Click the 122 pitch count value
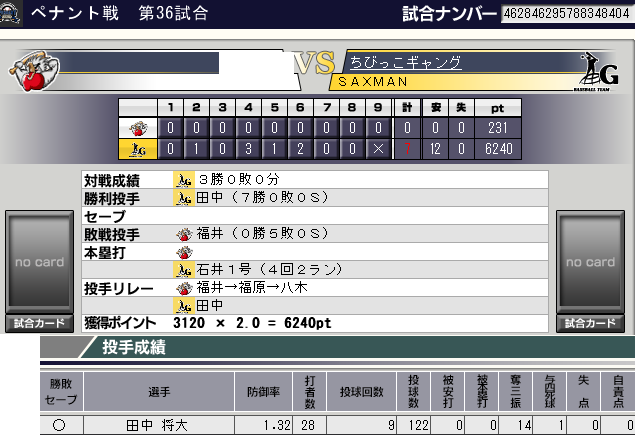635x435 pixels. click(419, 425)
